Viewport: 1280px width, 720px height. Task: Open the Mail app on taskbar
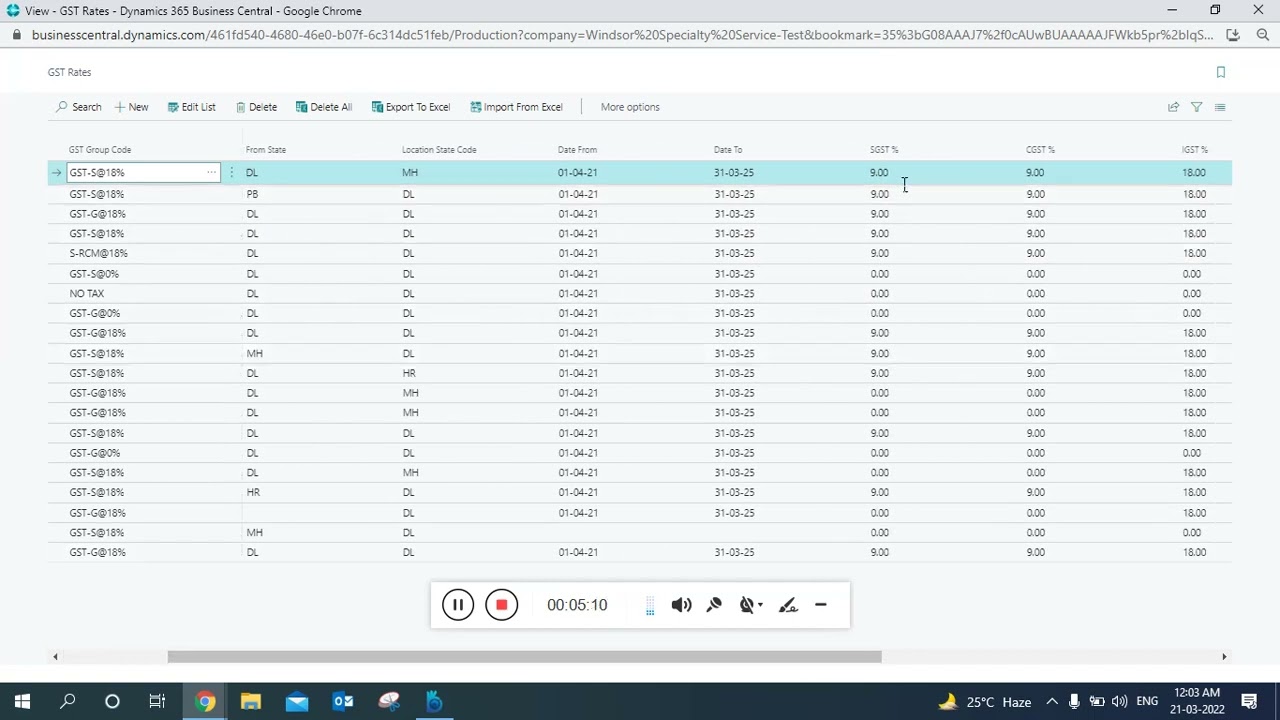(x=297, y=701)
